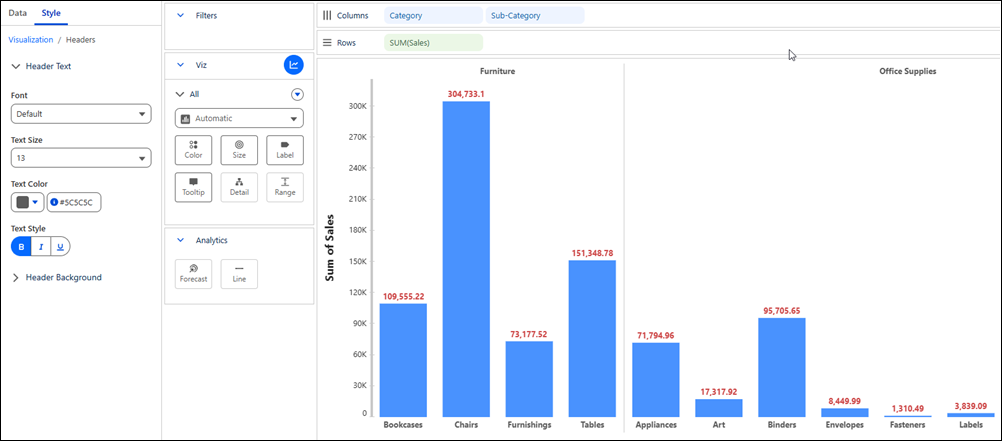This screenshot has height=441, width=1002.
Task: Open the Automatic mark type dropdown
Action: 239,118
